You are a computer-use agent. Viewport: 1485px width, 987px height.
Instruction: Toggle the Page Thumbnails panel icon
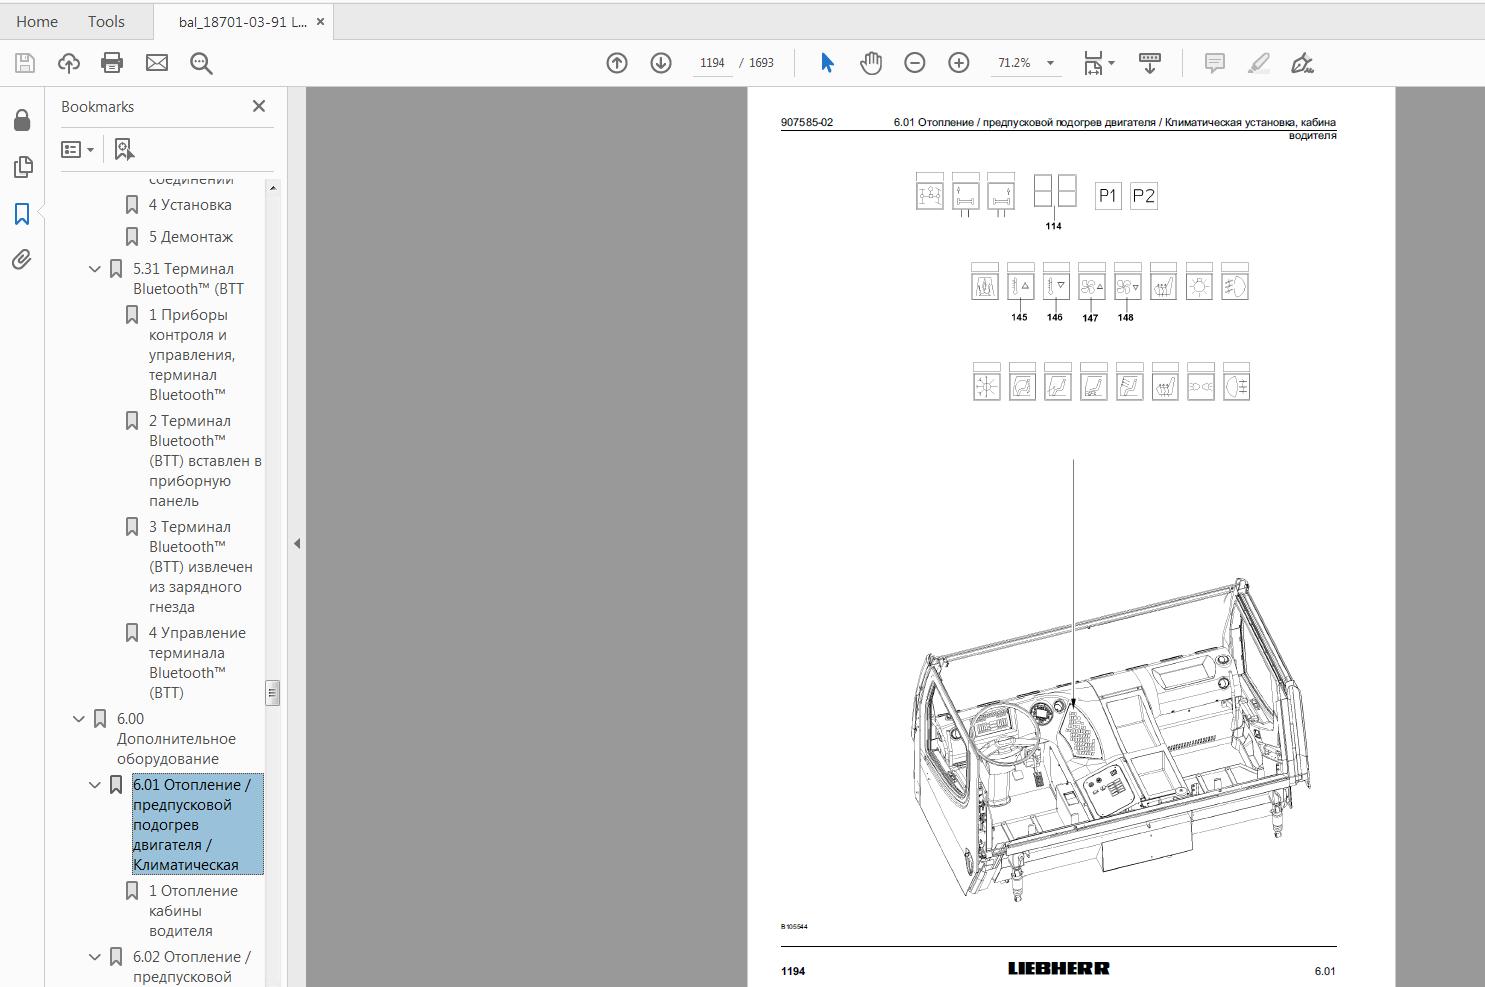coord(22,167)
